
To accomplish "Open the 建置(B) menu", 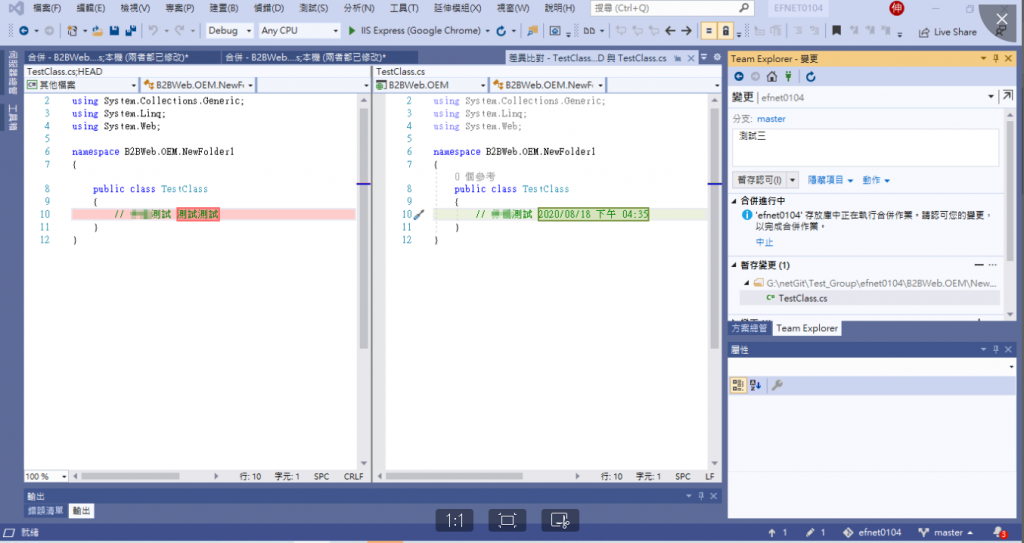I will [x=224, y=8].
